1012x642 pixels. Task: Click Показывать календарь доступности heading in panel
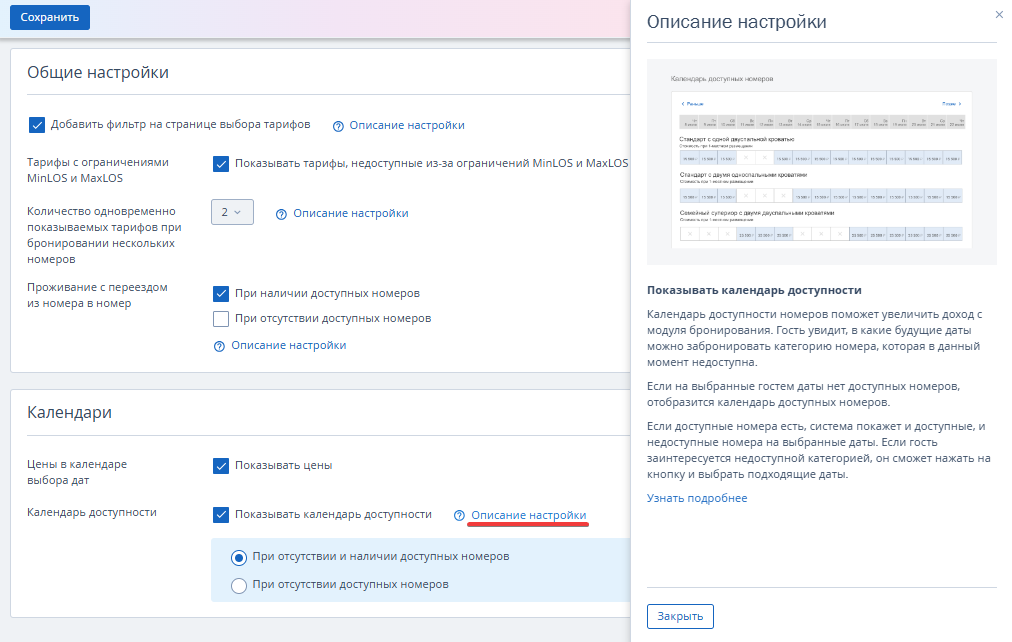point(754,290)
